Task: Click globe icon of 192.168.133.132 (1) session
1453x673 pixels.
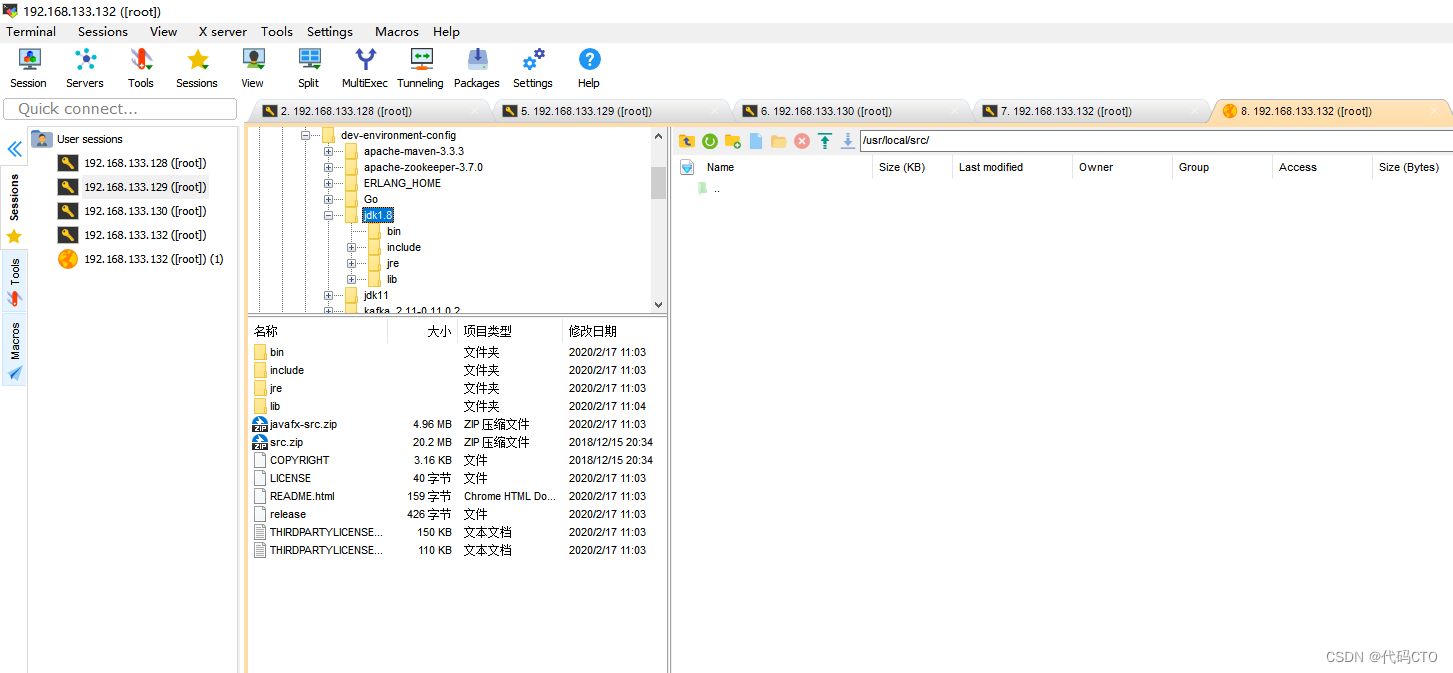Action: (x=68, y=259)
